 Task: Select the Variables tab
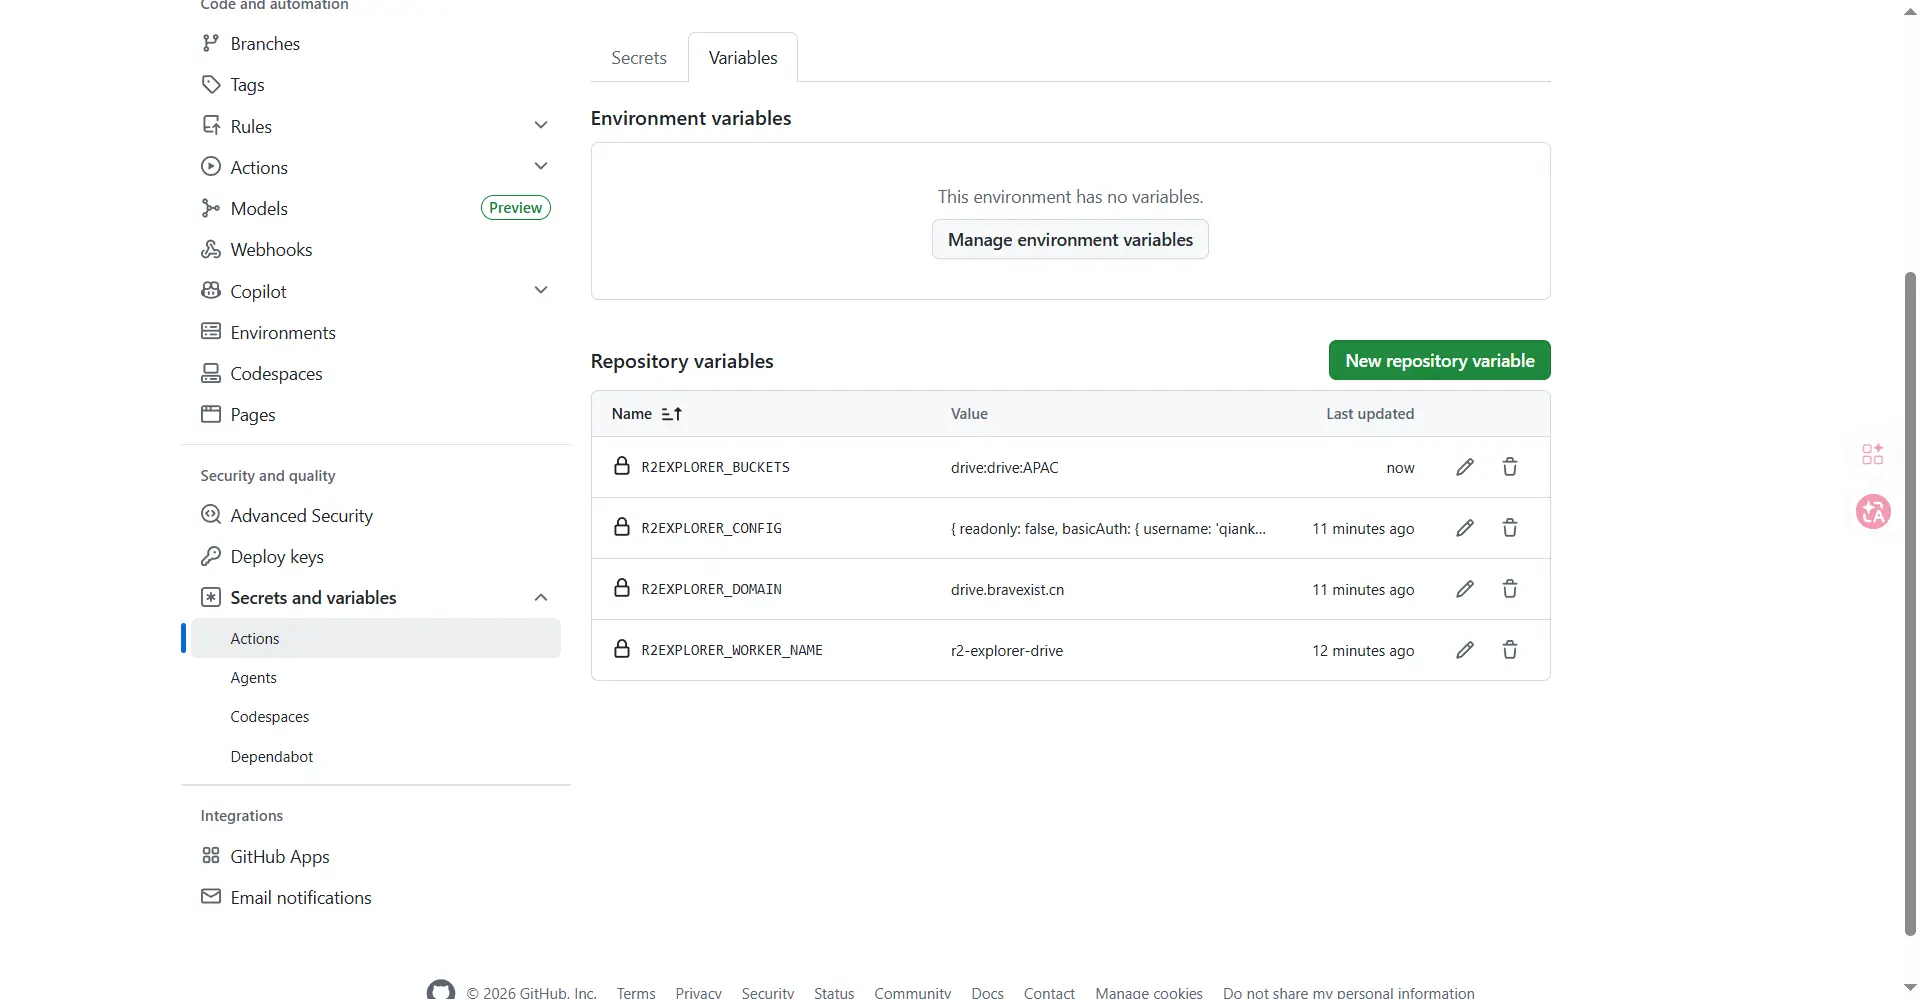click(x=743, y=58)
